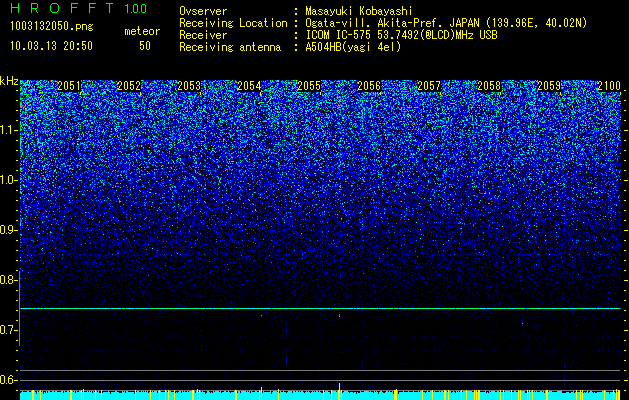Click the 0.8 kHz frequency label

coord(9,280)
